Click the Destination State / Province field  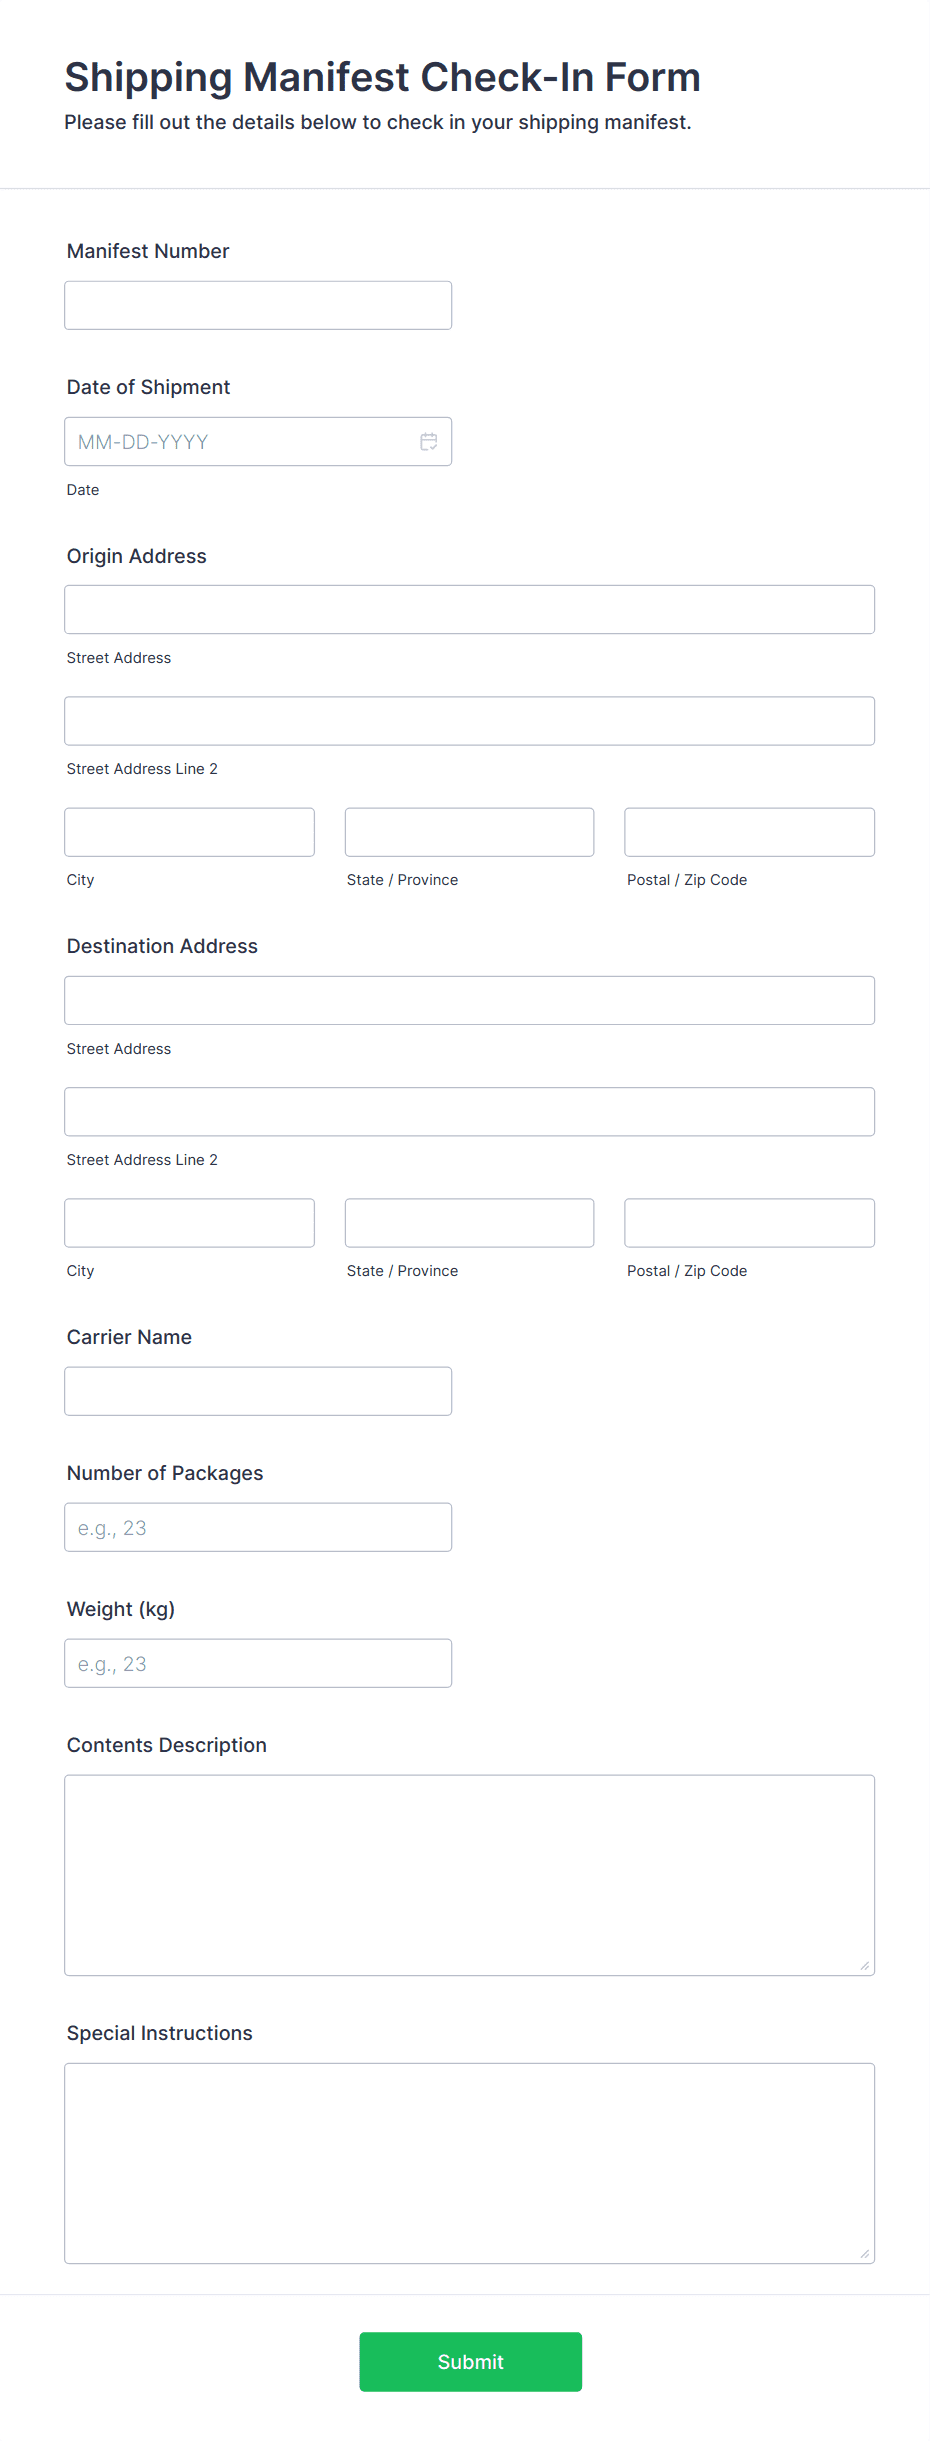point(469,1222)
